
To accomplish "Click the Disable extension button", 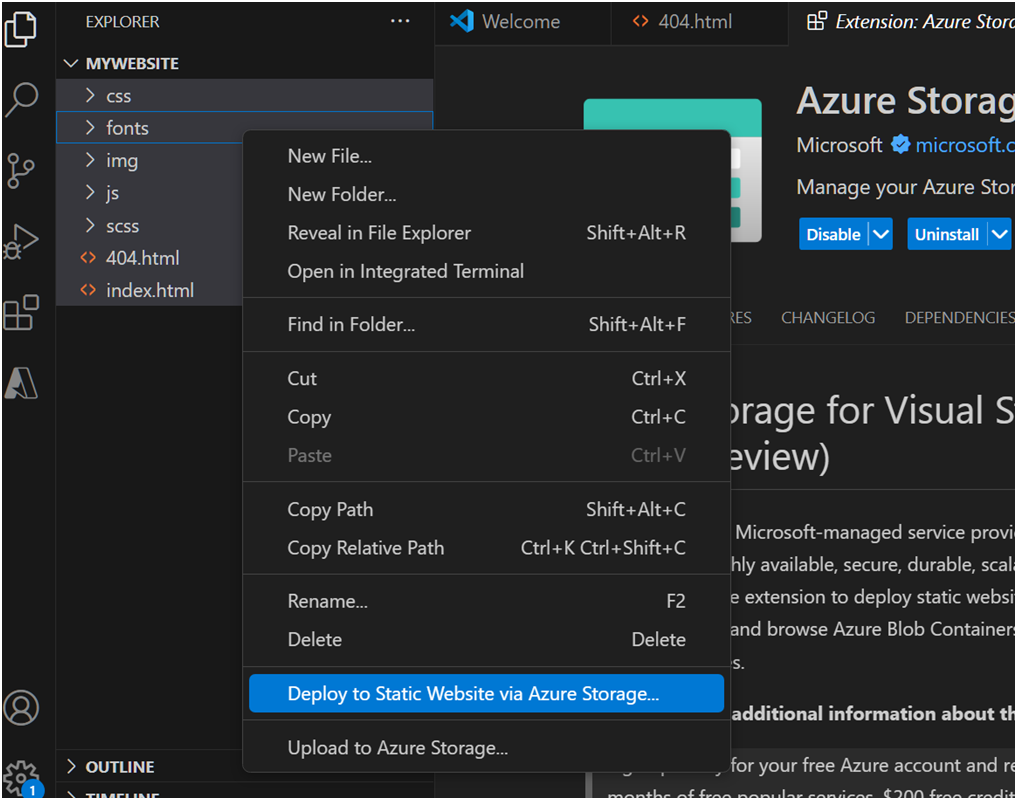I will click(833, 234).
